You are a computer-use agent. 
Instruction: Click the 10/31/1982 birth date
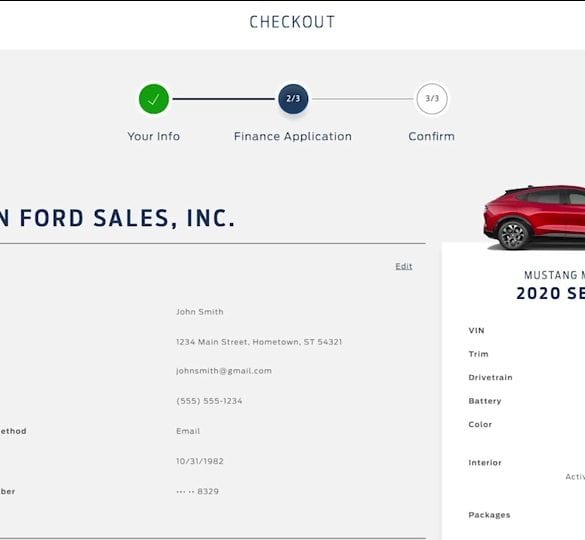pos(200,461)
